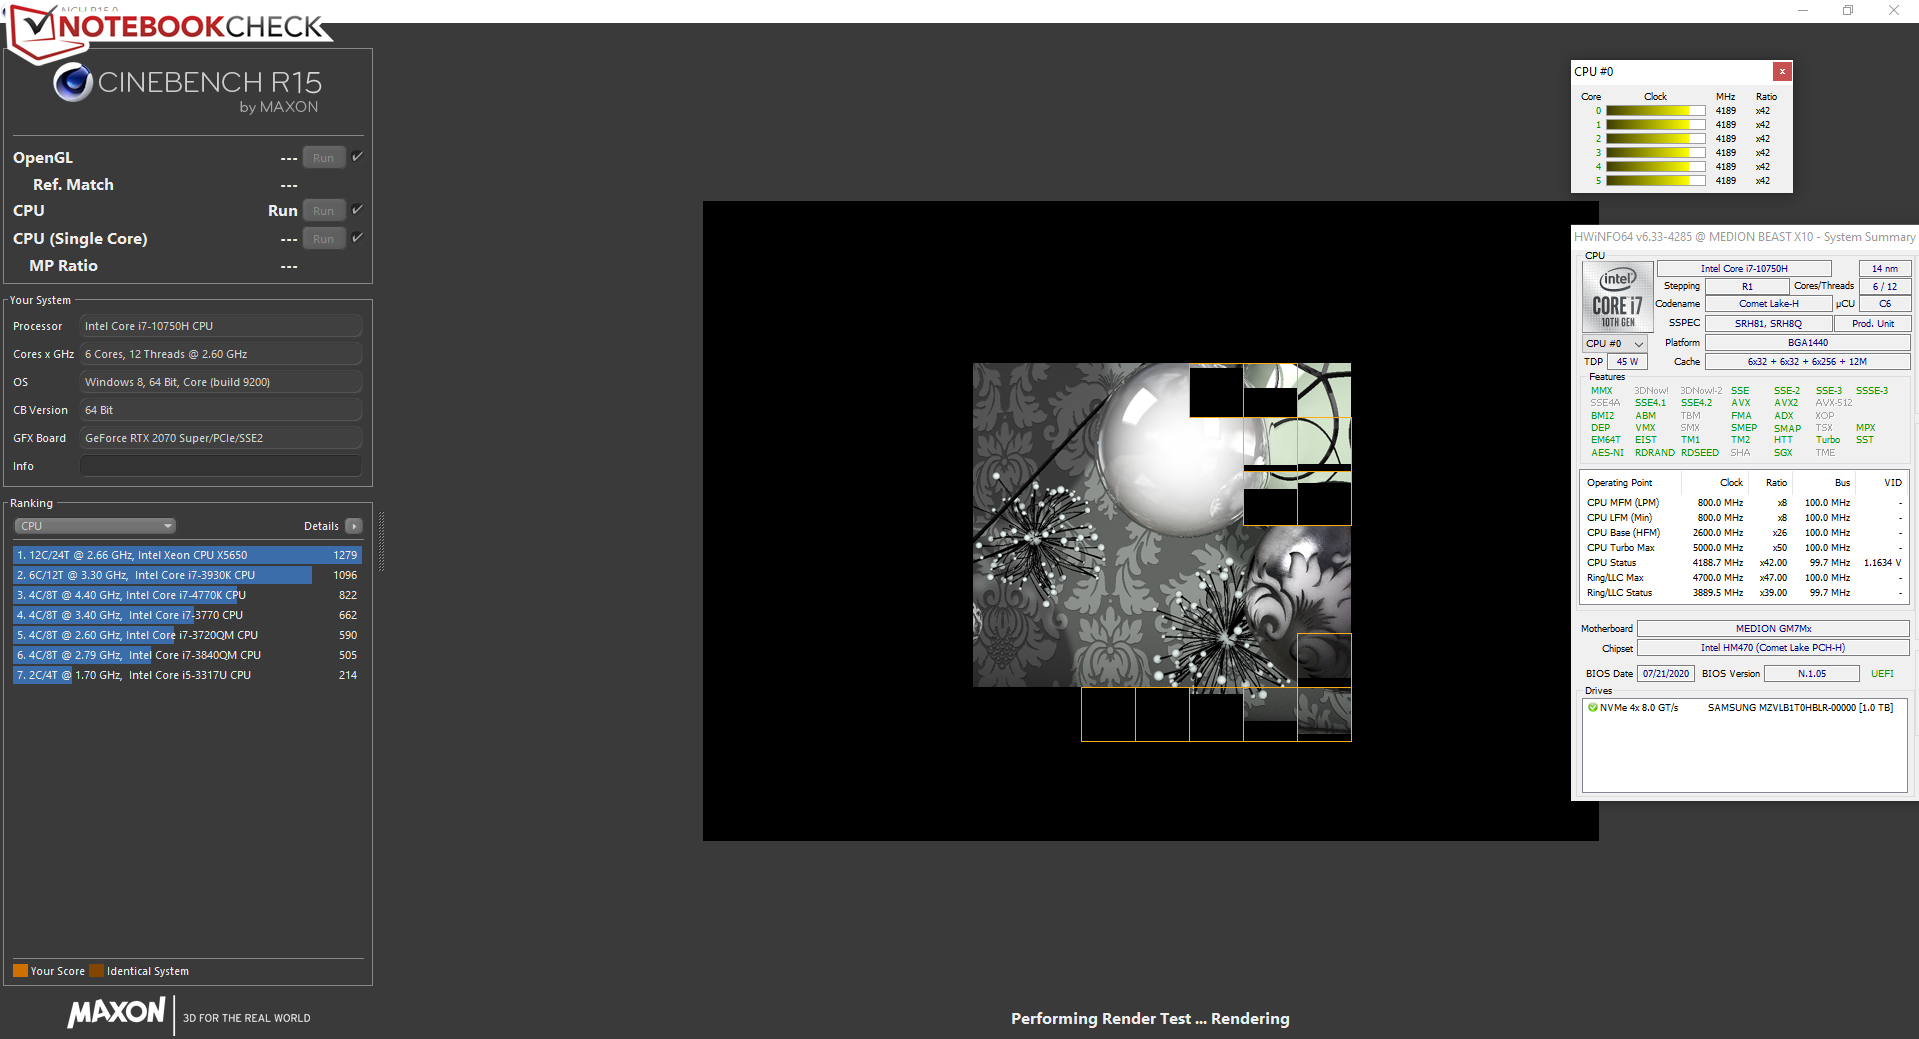This screenshot has width=1919, height=1039.
Task: Select the Core i7-4770K ranking entry
Action: click(187, 595)
